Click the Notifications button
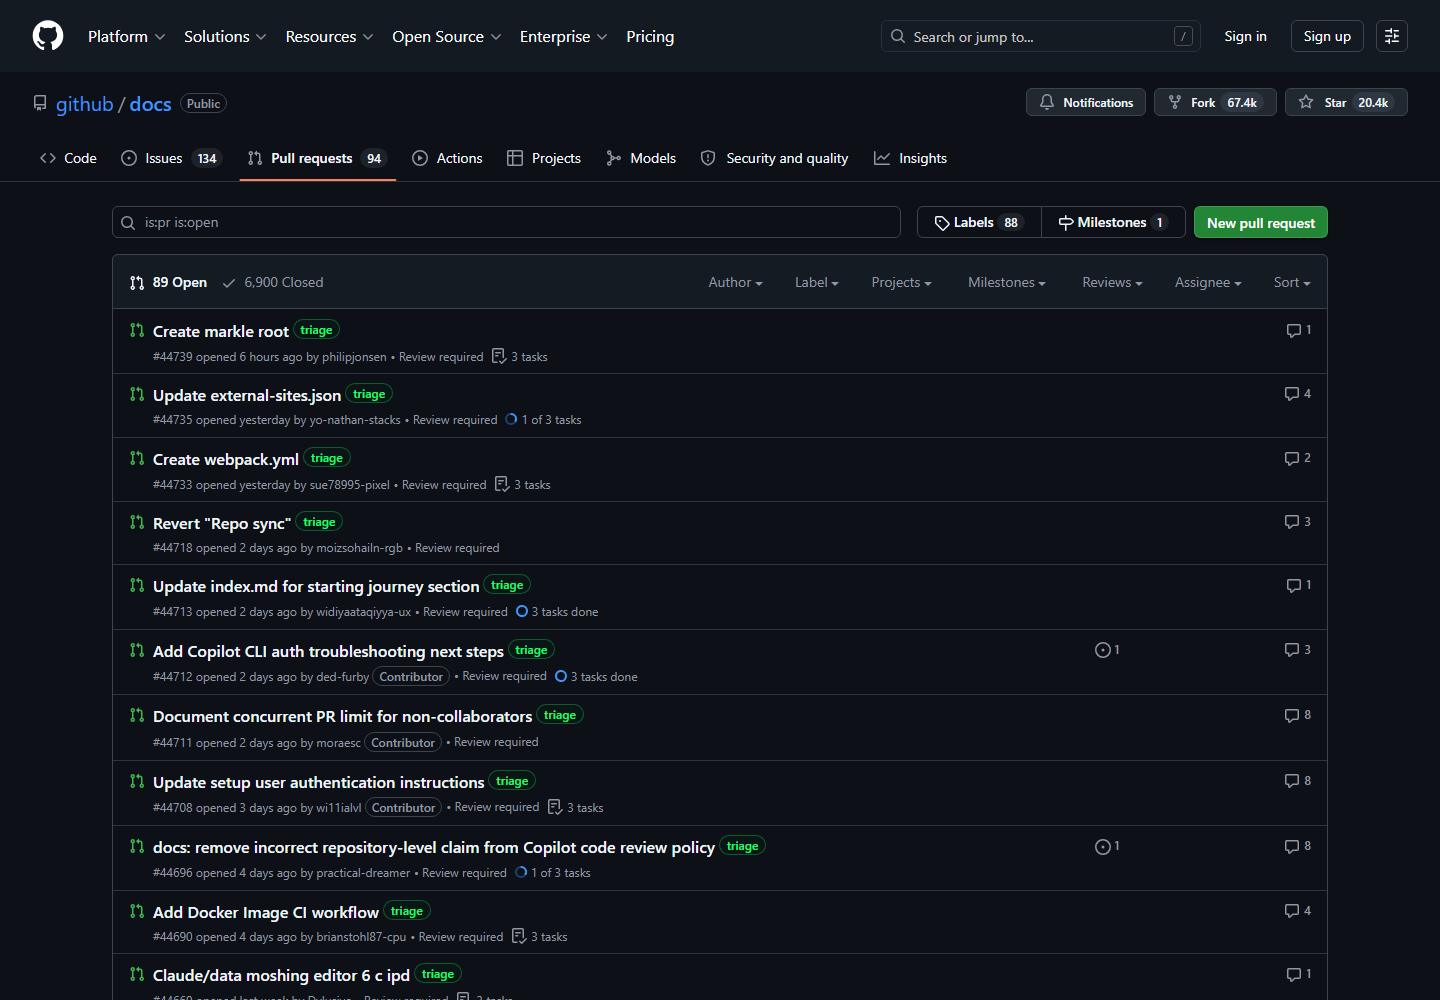Viewport: 1440px width, 1000px height. pyautogui.click(x=1086, y=102)
